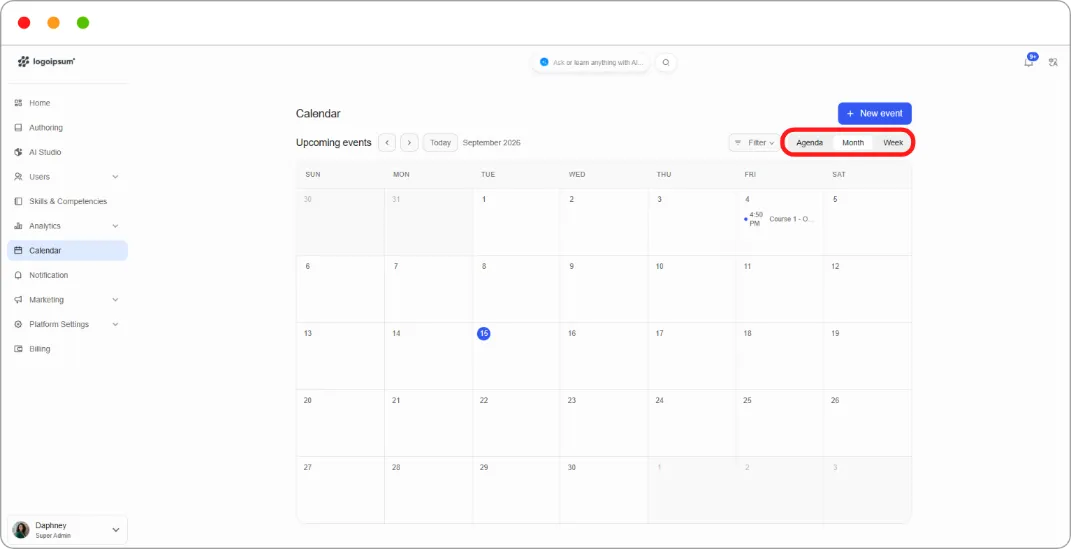
Task: Click the Analytics bar chart icon
Action: [18, 226]
